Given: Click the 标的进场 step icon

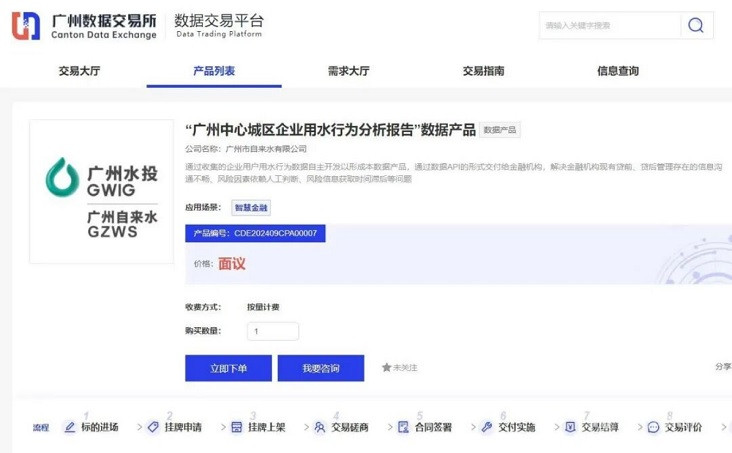Looking at the screenshot, I should [x=70, y=427].
